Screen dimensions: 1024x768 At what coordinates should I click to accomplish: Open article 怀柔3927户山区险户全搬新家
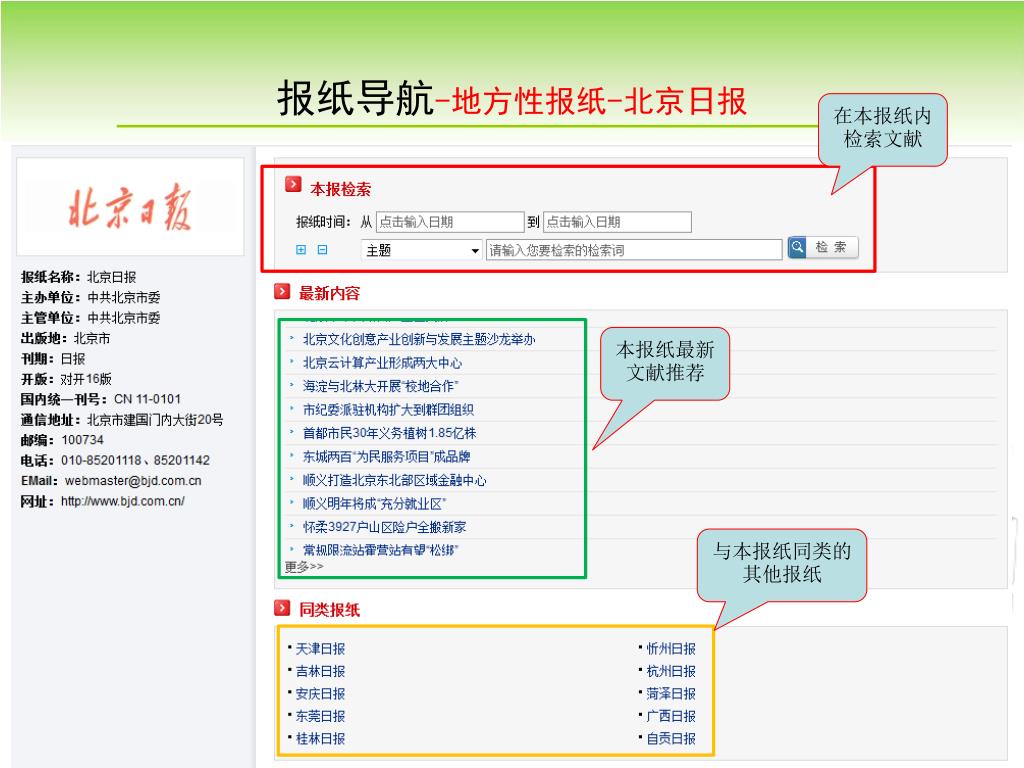385,528
